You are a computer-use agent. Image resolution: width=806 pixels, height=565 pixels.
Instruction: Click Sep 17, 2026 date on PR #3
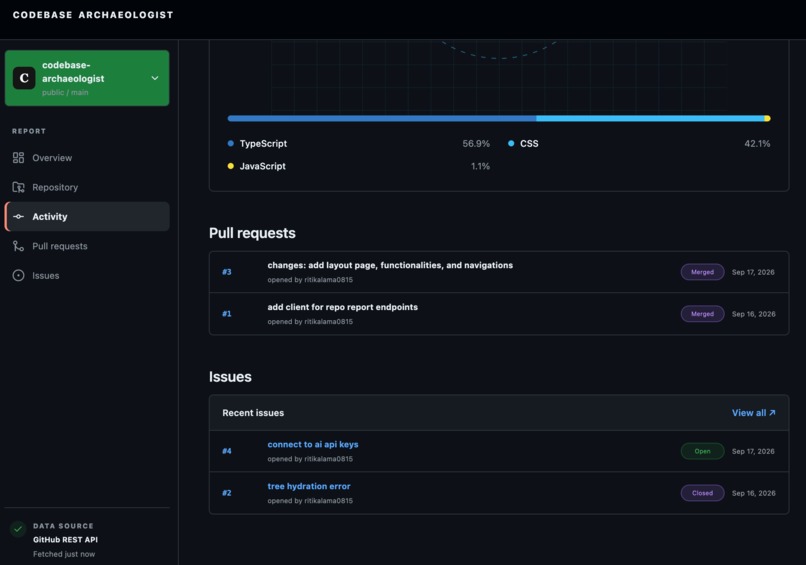point(753,272)
